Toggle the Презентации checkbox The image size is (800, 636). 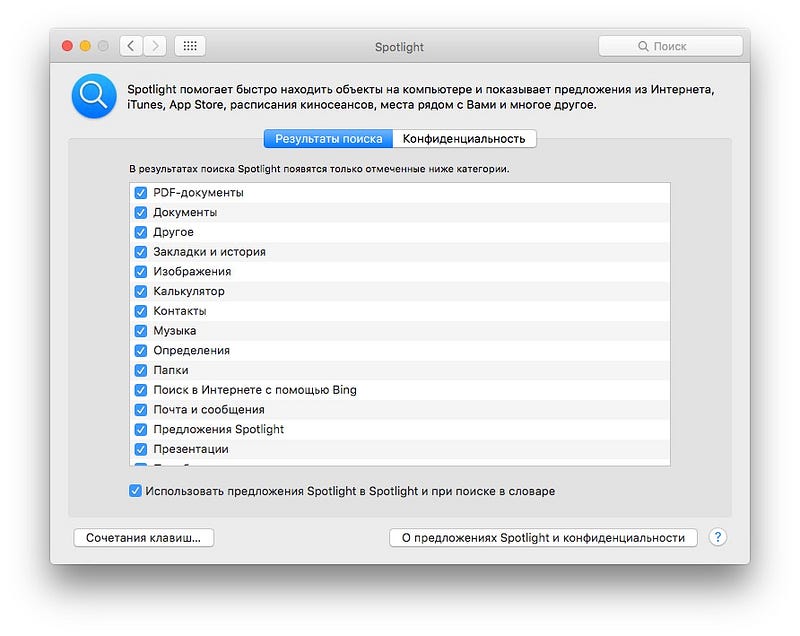[x=141, y=449]
